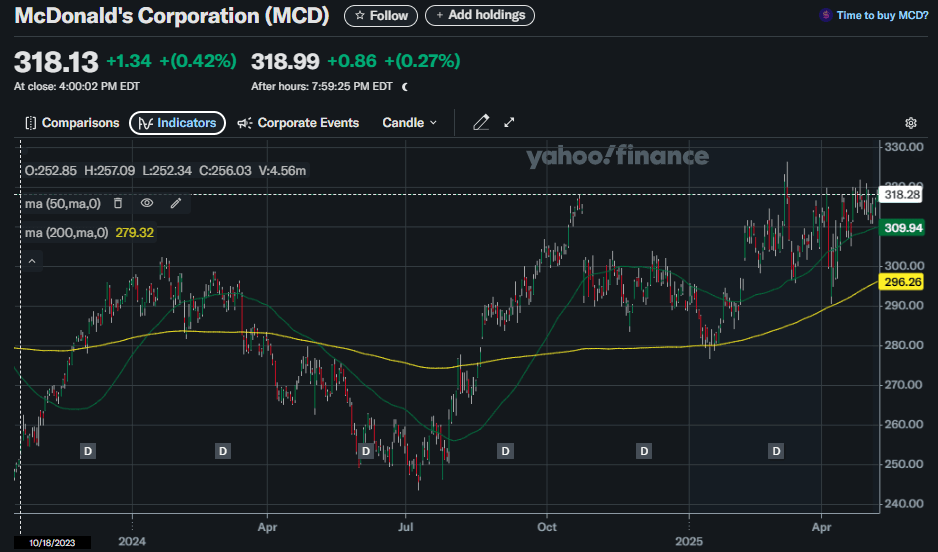
Task: Click the 318.28 current price label
Action: point(901,195)
